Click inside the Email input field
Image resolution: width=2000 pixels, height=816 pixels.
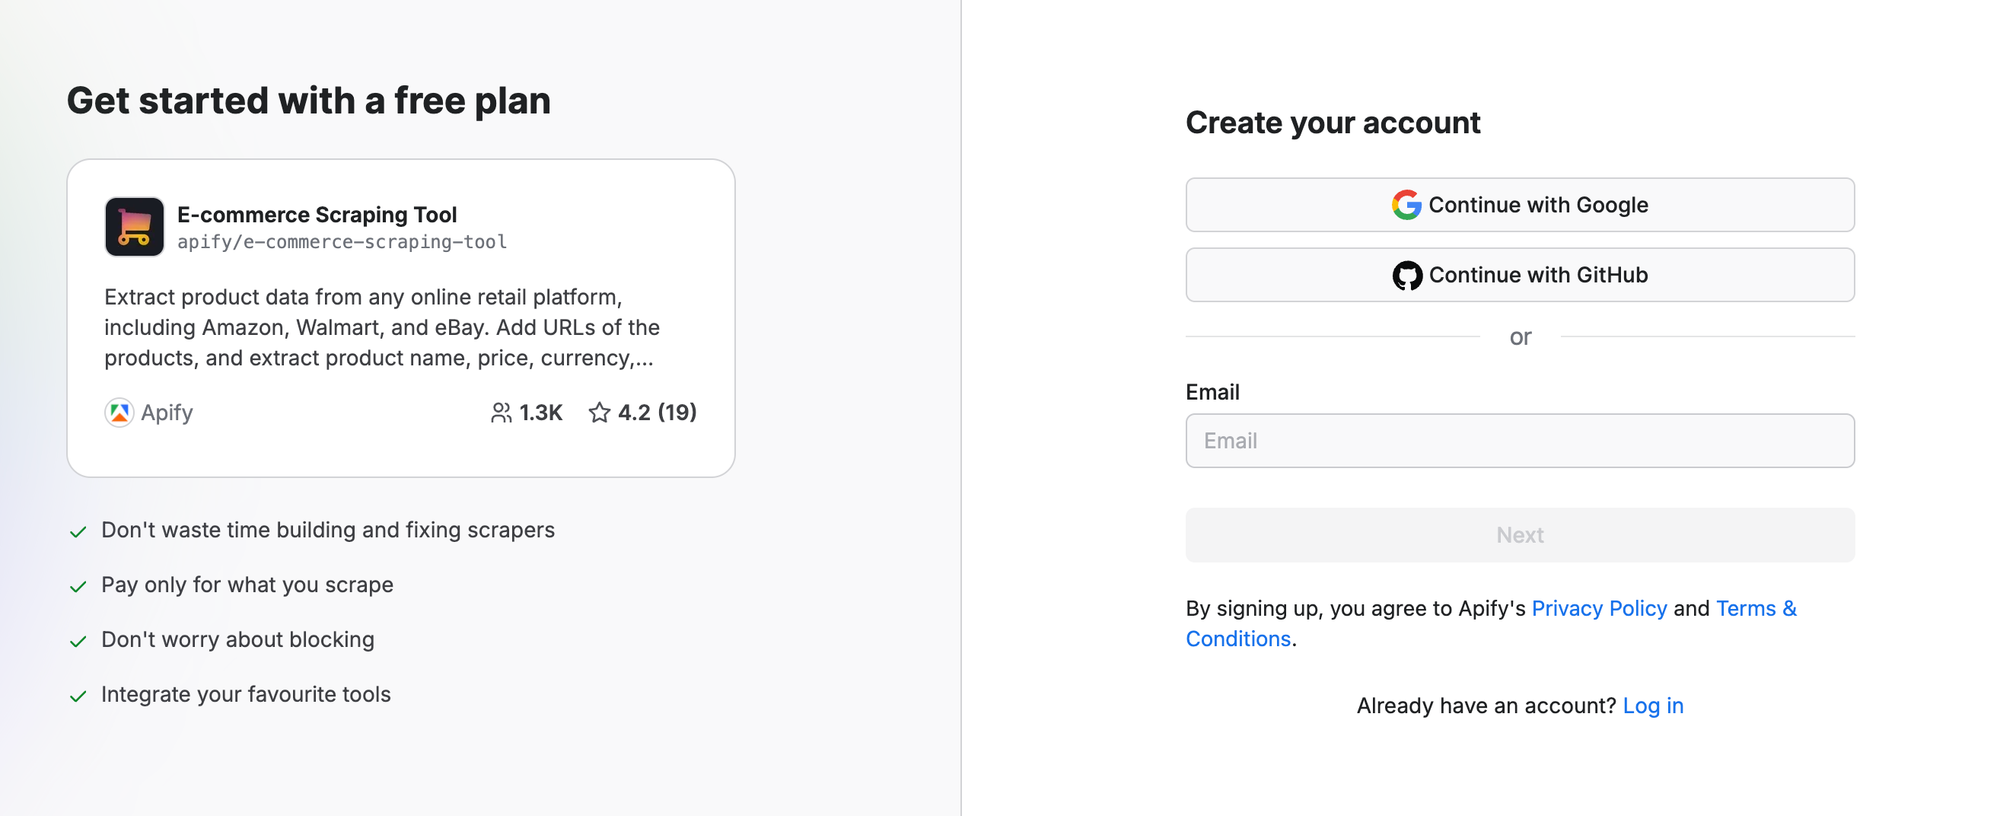pos(1519,440)
